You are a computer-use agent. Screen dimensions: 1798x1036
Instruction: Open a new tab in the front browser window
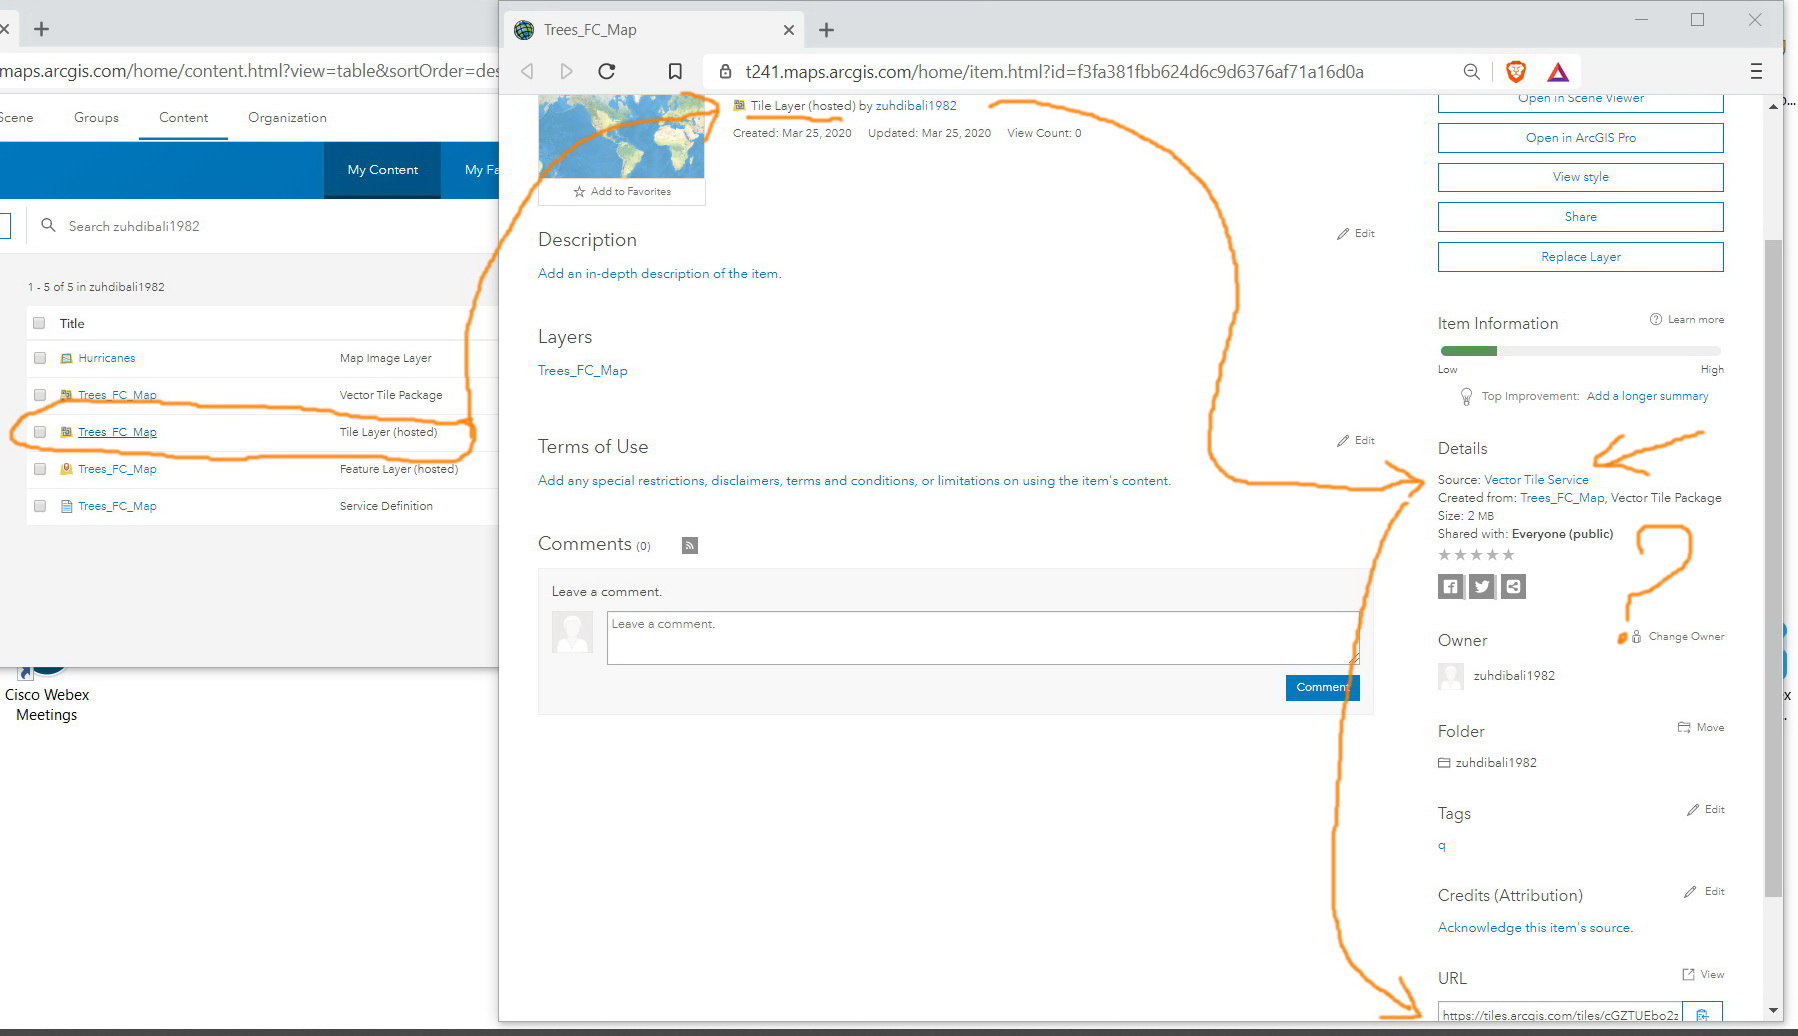click(826, 30)
